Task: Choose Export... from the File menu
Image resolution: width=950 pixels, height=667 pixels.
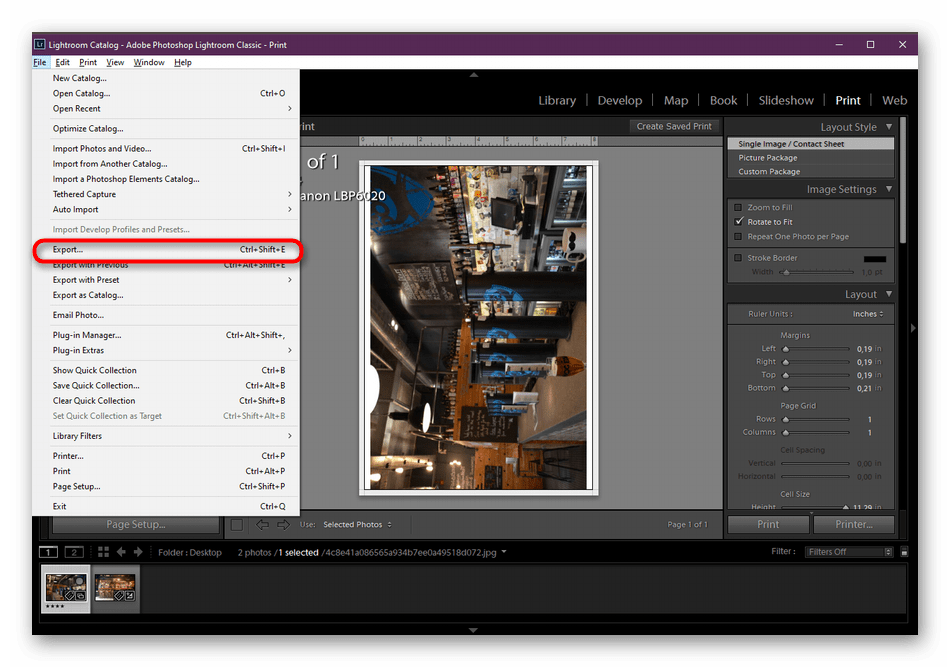Action: (167, 250)
